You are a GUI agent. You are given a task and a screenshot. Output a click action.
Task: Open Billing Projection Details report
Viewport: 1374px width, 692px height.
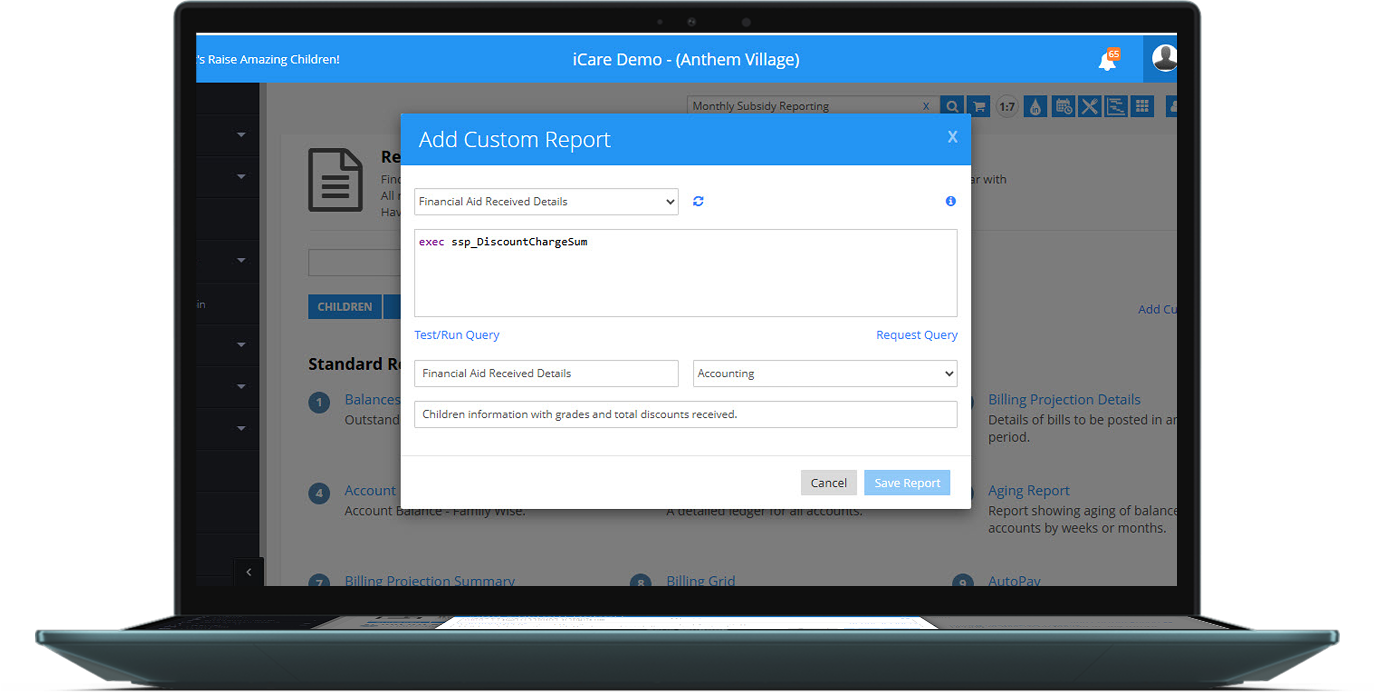coord(1064,399)
